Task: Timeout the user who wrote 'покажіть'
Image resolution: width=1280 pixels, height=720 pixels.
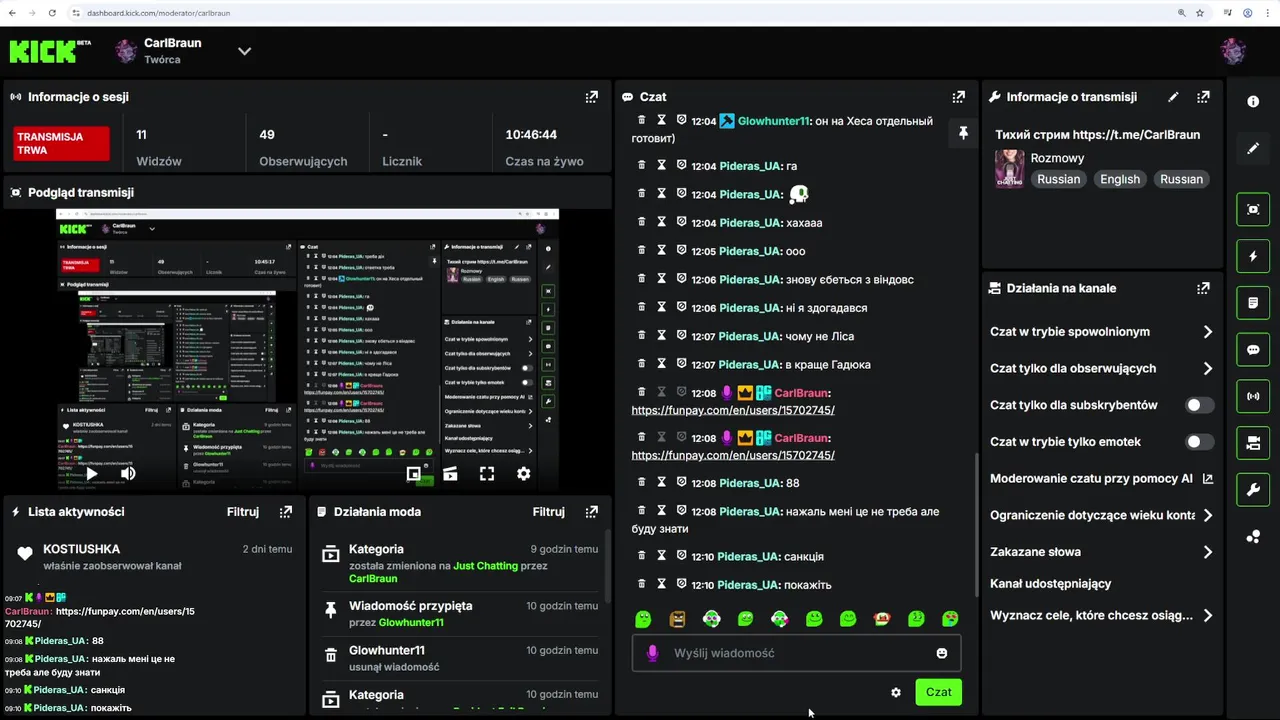Action: pos(661,584)
